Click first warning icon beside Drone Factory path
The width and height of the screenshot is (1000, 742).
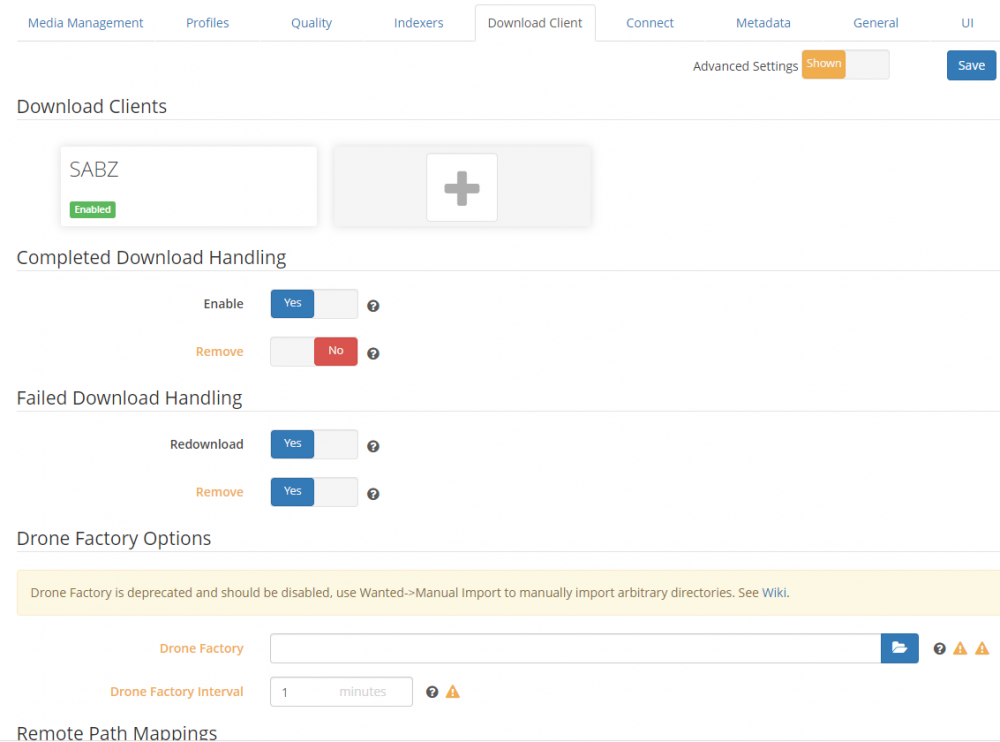[960, 649]
